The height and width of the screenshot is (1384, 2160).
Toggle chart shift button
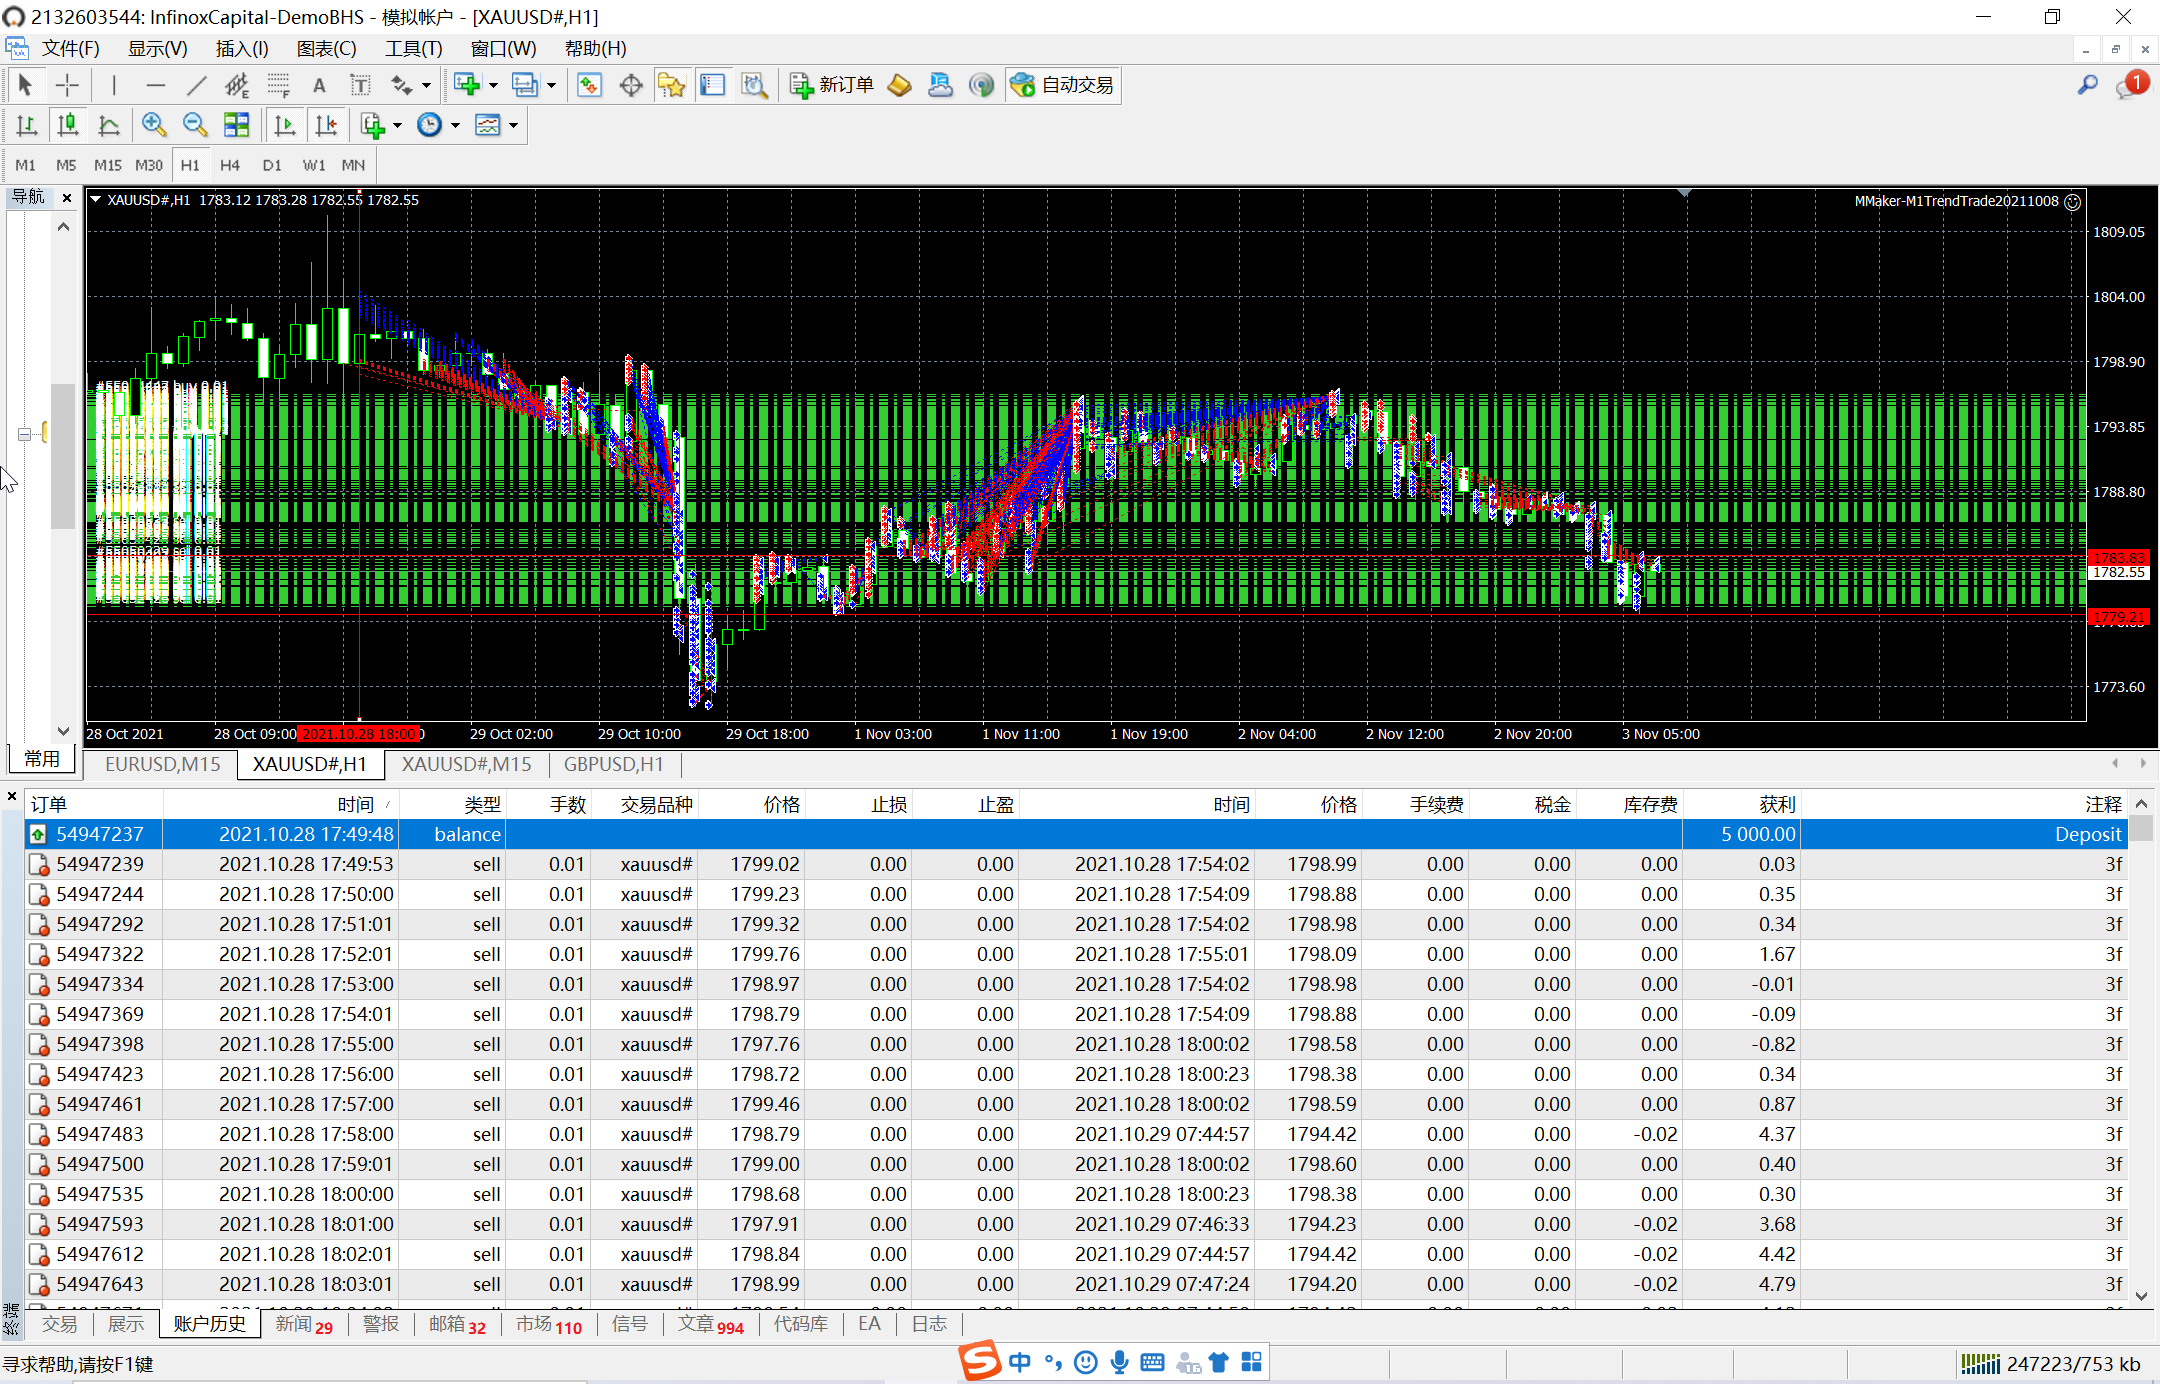(x=326, y=125)
